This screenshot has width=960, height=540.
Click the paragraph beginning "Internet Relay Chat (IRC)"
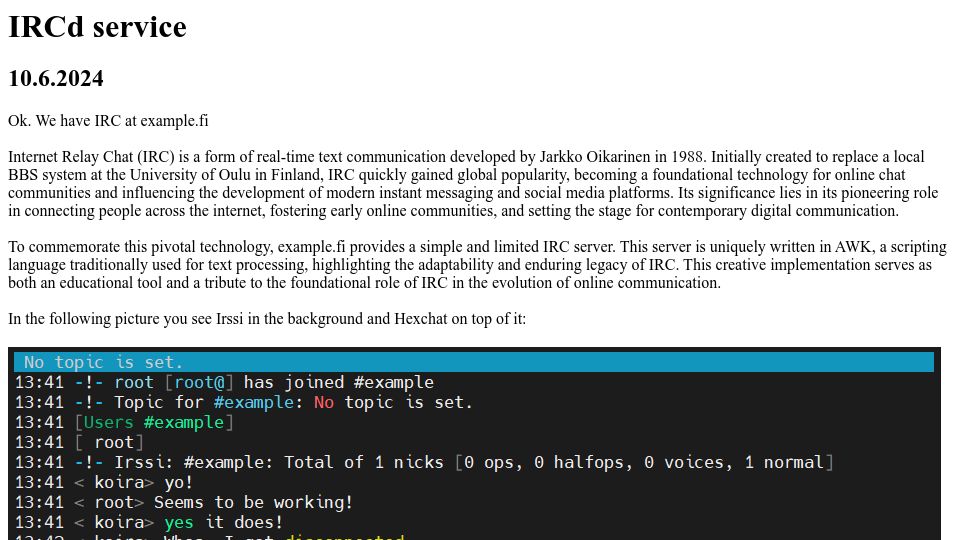tap(473, 184)
